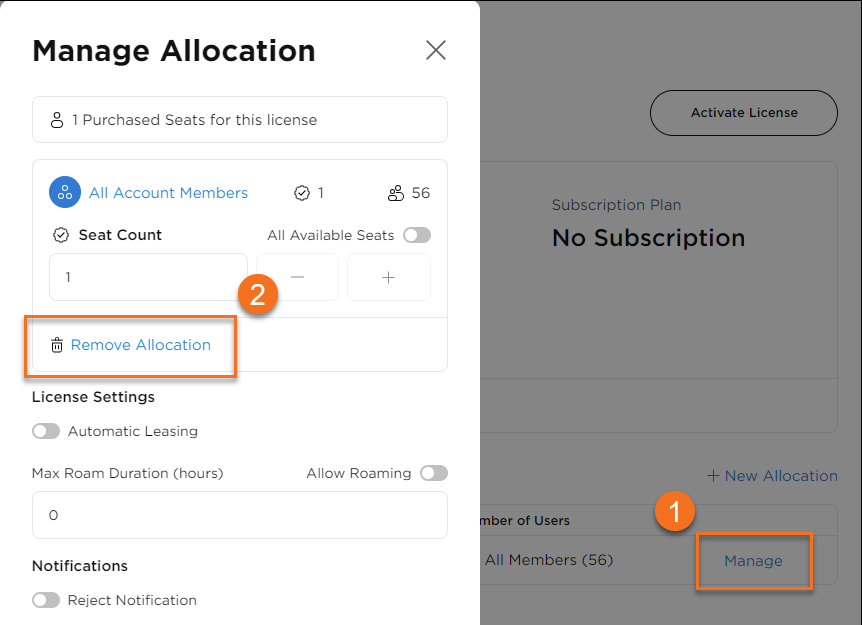The width and height of the screenshot is (862, 625).
Task: Enable the All Available Seats toggle
Action: pyautogui.click(x=417, y=235)
